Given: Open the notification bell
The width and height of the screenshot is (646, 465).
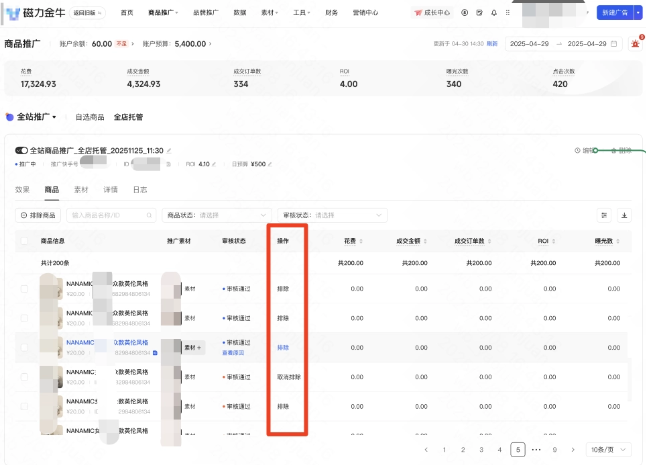Looking at the screenshot, I should click(x=494, y=13).
